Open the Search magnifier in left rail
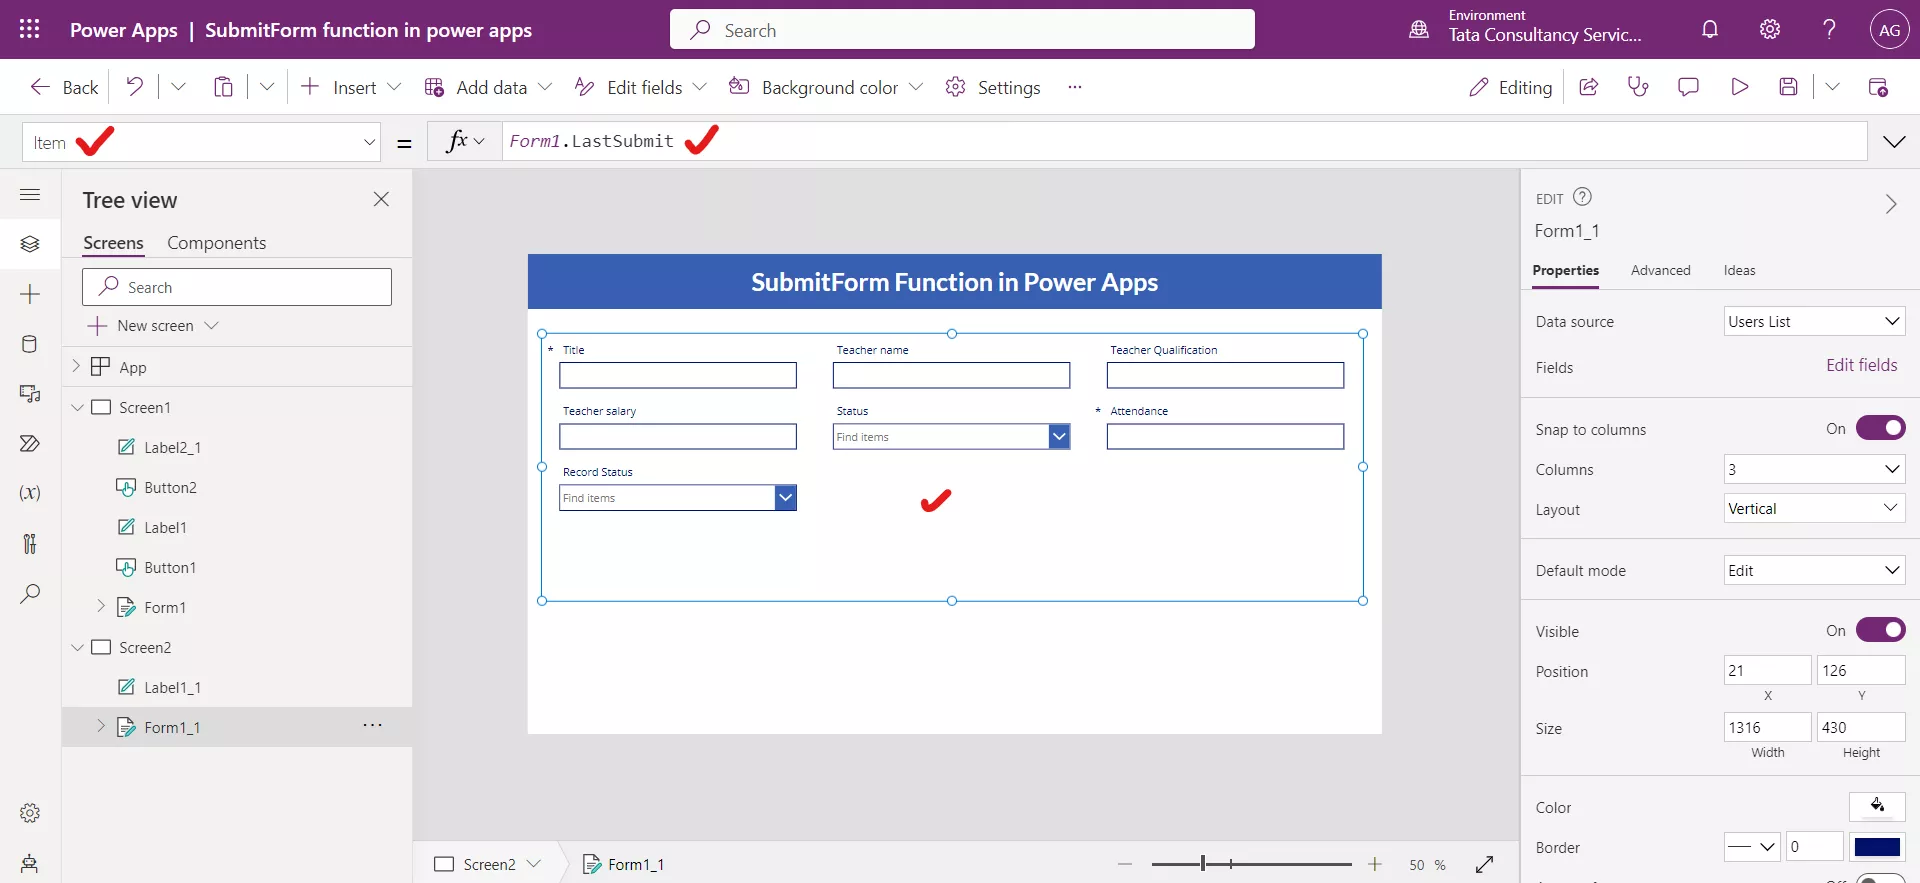 click(x=30, y=593)
